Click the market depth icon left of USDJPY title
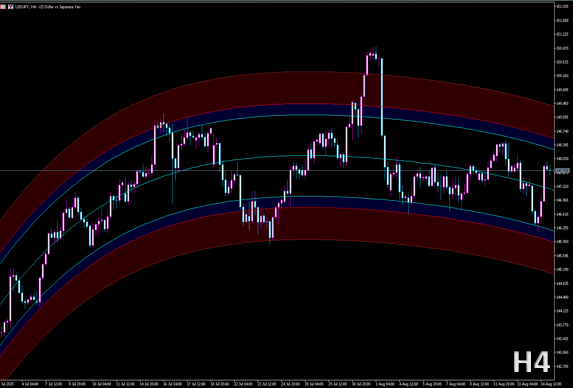This screenshot has width=573, height=388. pyautogui.click(x=3, y=7)
